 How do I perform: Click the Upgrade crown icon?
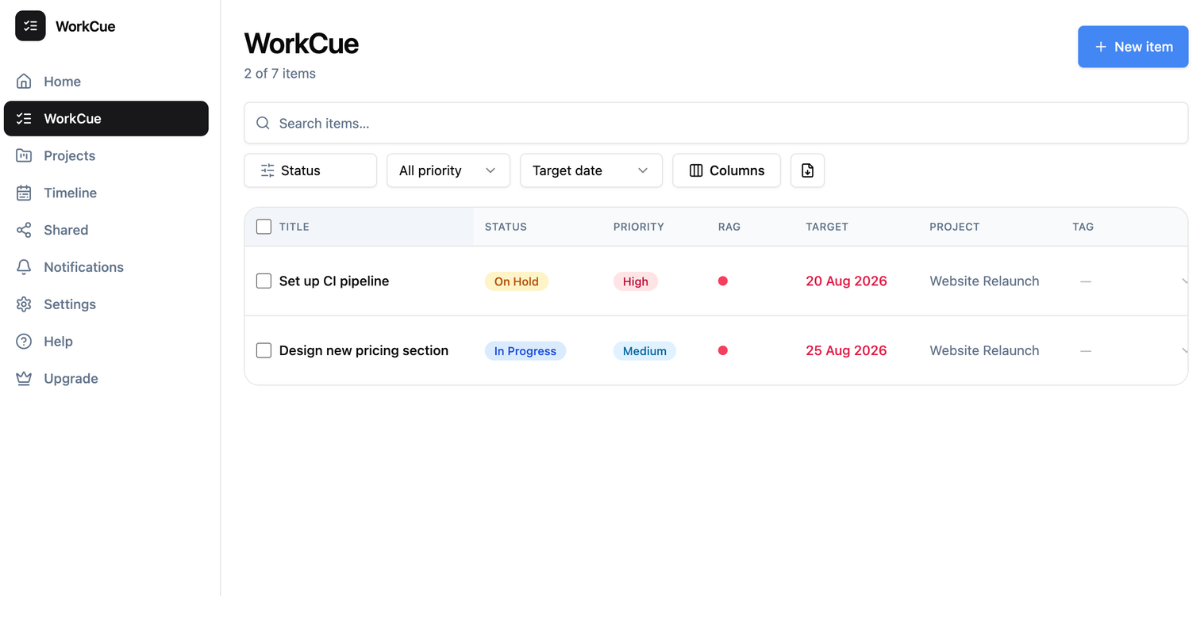[24, 378]
